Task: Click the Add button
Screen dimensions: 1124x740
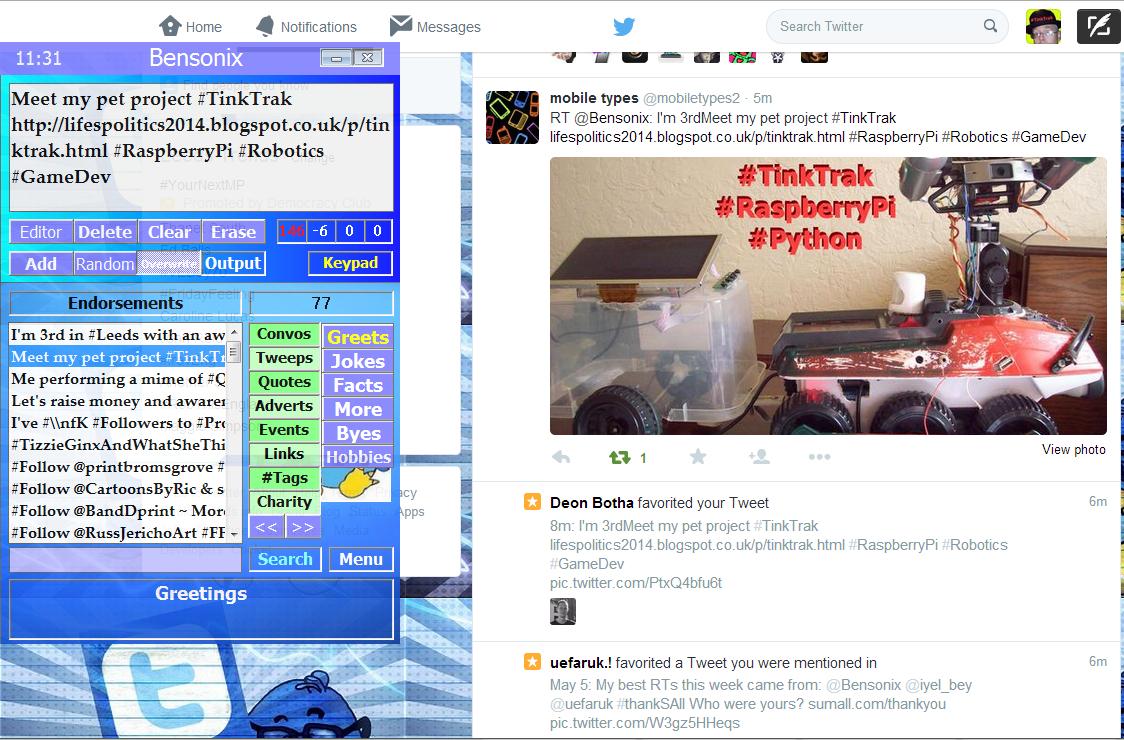Action: pyautogui.click(x=41, y=263)
